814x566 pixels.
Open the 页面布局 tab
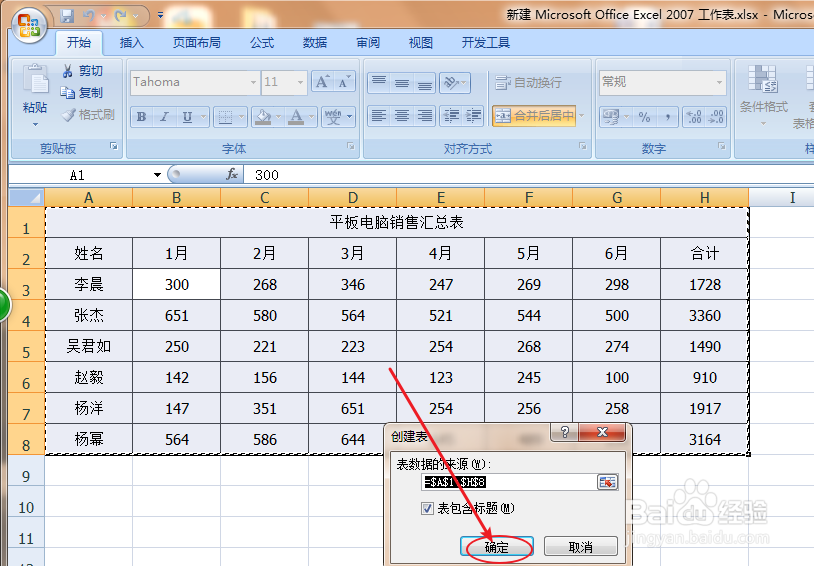[x=197, y=43]
